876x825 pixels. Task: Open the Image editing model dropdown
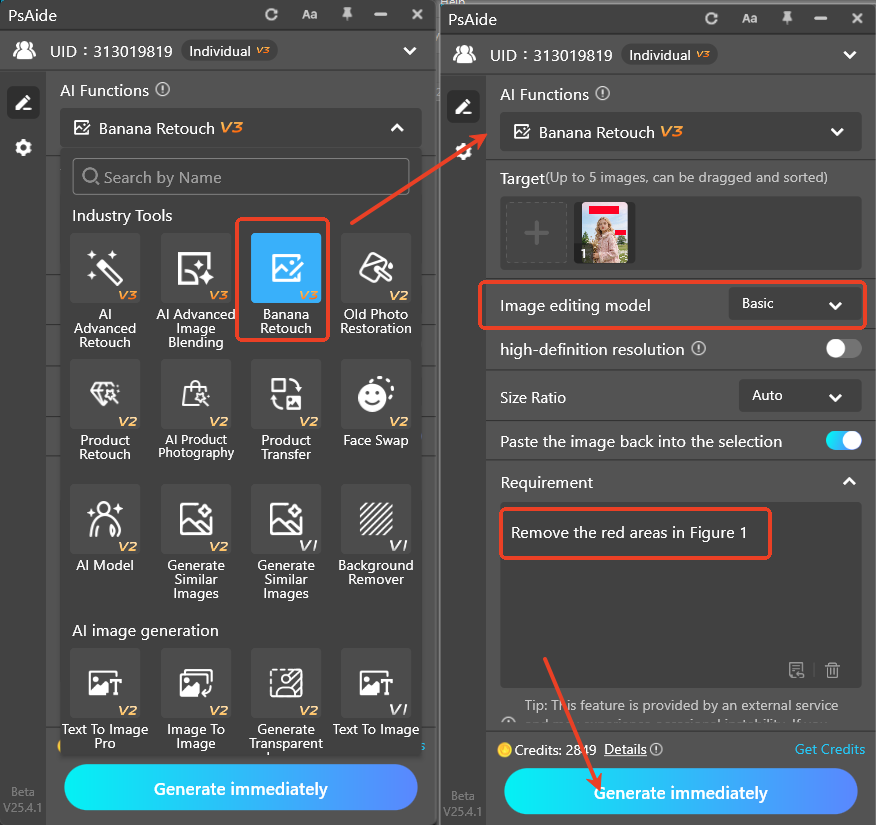pos(796,303)
